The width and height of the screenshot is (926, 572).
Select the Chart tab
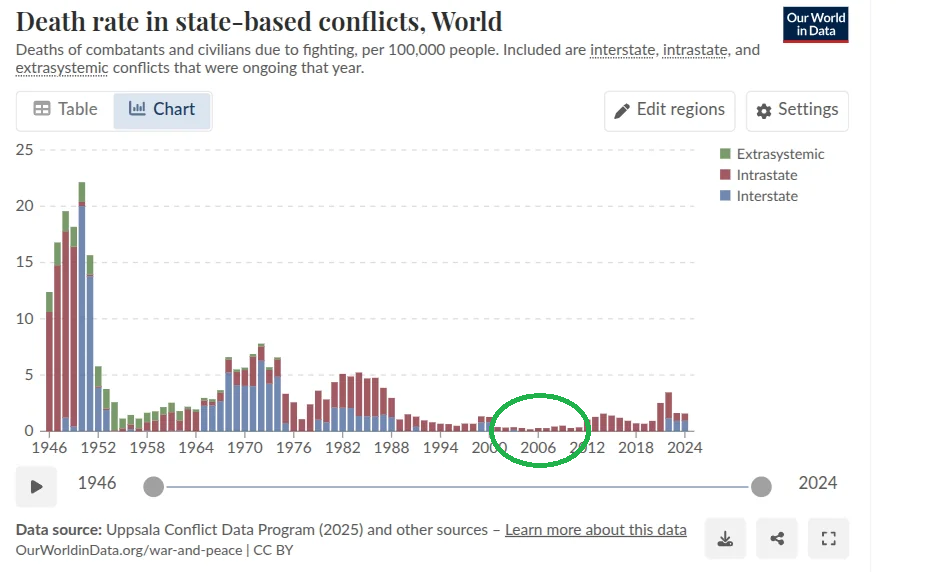pyautogui.click(x=162, y=109)
